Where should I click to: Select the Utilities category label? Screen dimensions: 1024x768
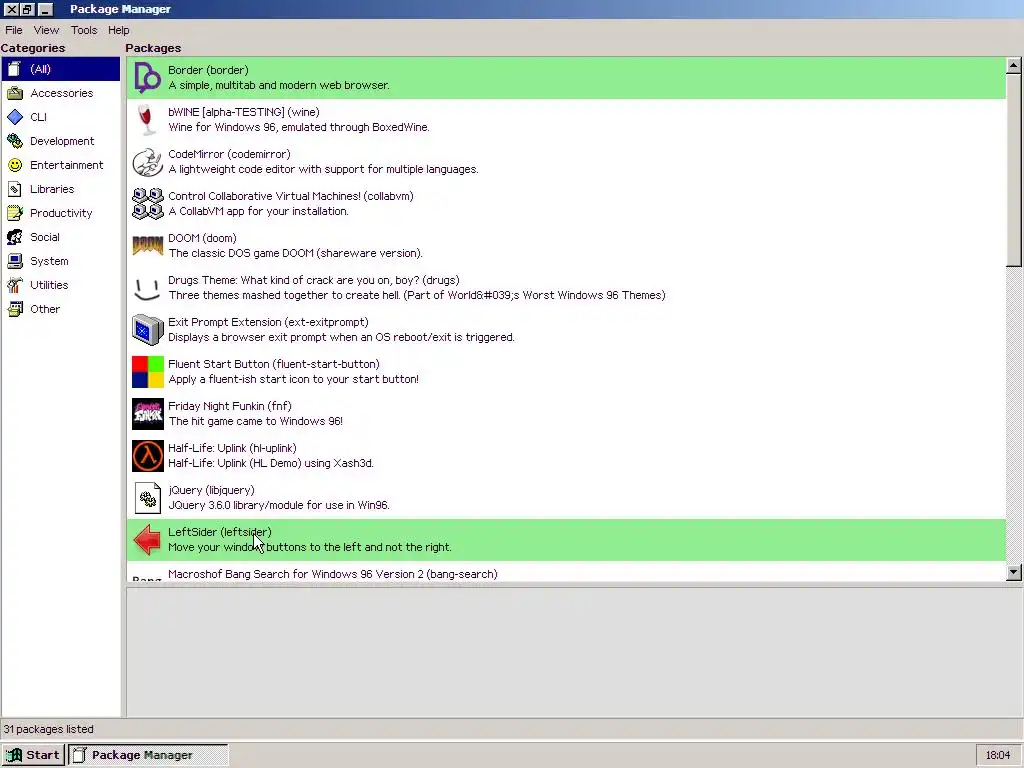[49, 285]
